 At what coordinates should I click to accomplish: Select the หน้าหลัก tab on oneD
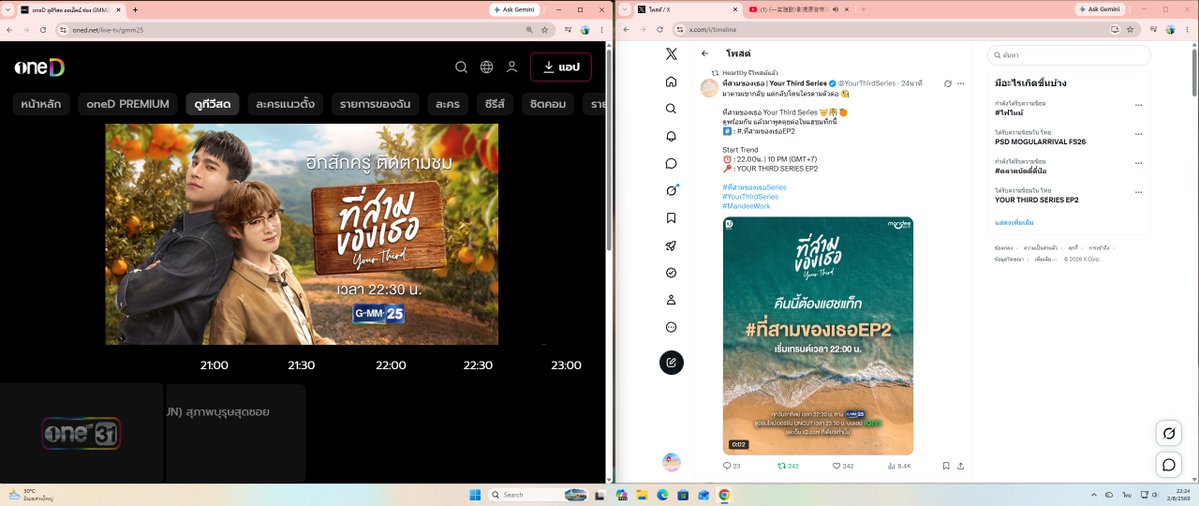[41, 104]
